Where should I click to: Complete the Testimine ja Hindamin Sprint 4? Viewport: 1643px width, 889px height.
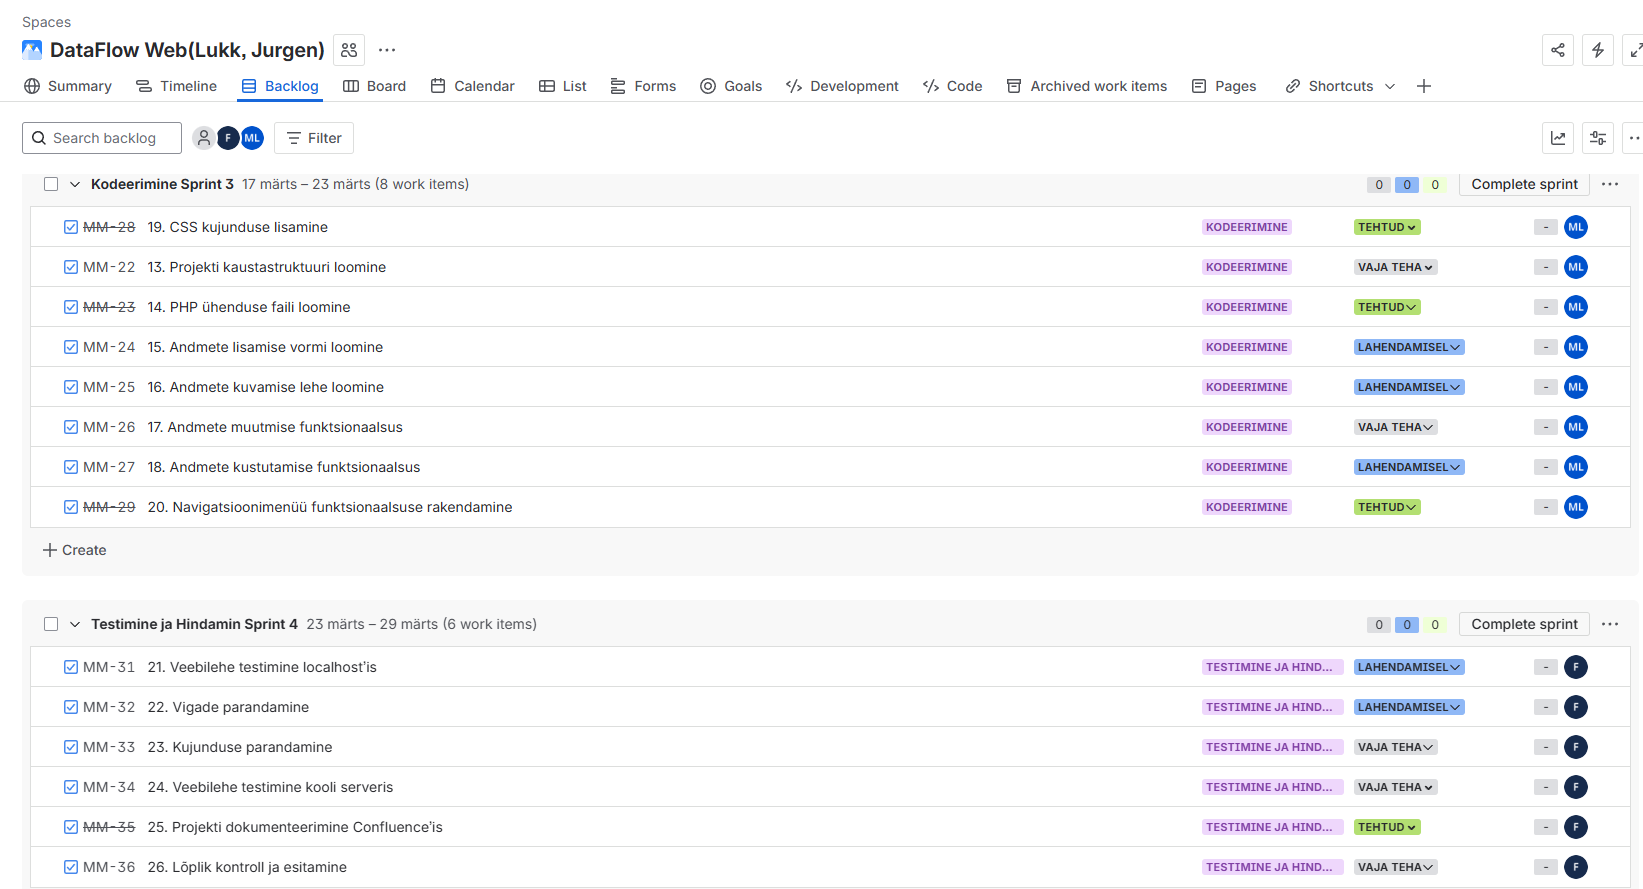pos(1523,624)
